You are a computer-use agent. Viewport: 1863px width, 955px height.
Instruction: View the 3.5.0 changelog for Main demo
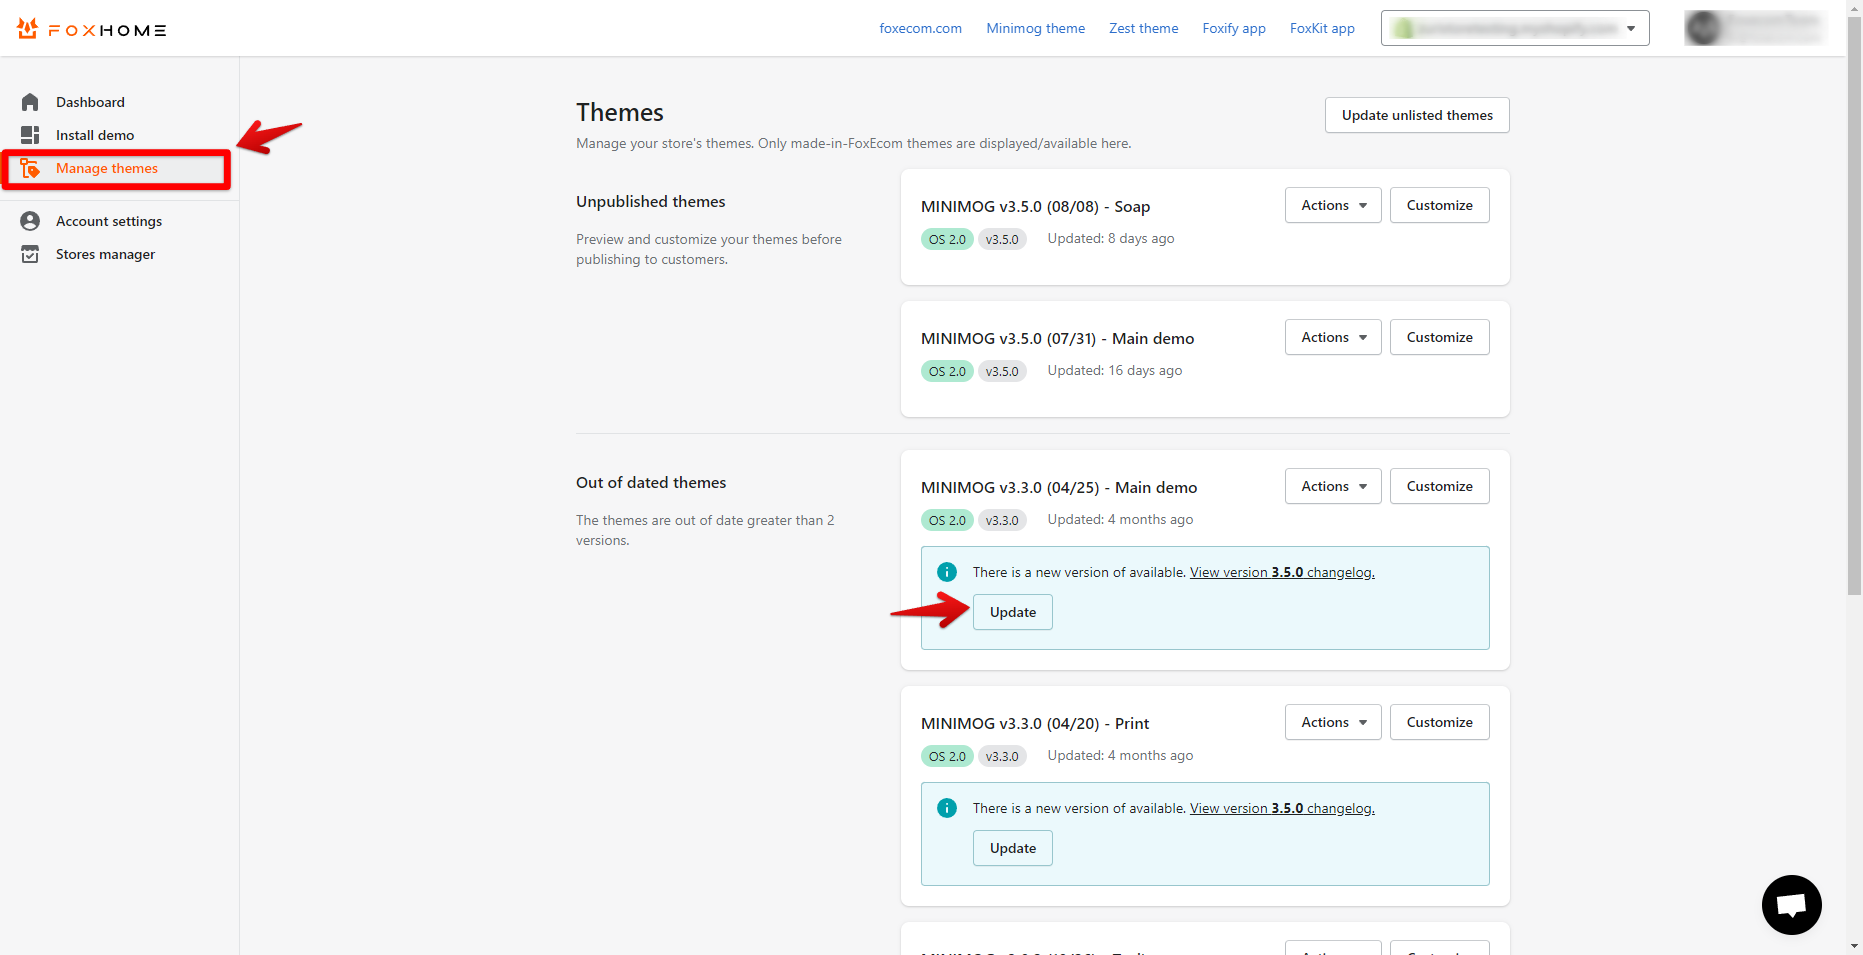pos(1282,572)
